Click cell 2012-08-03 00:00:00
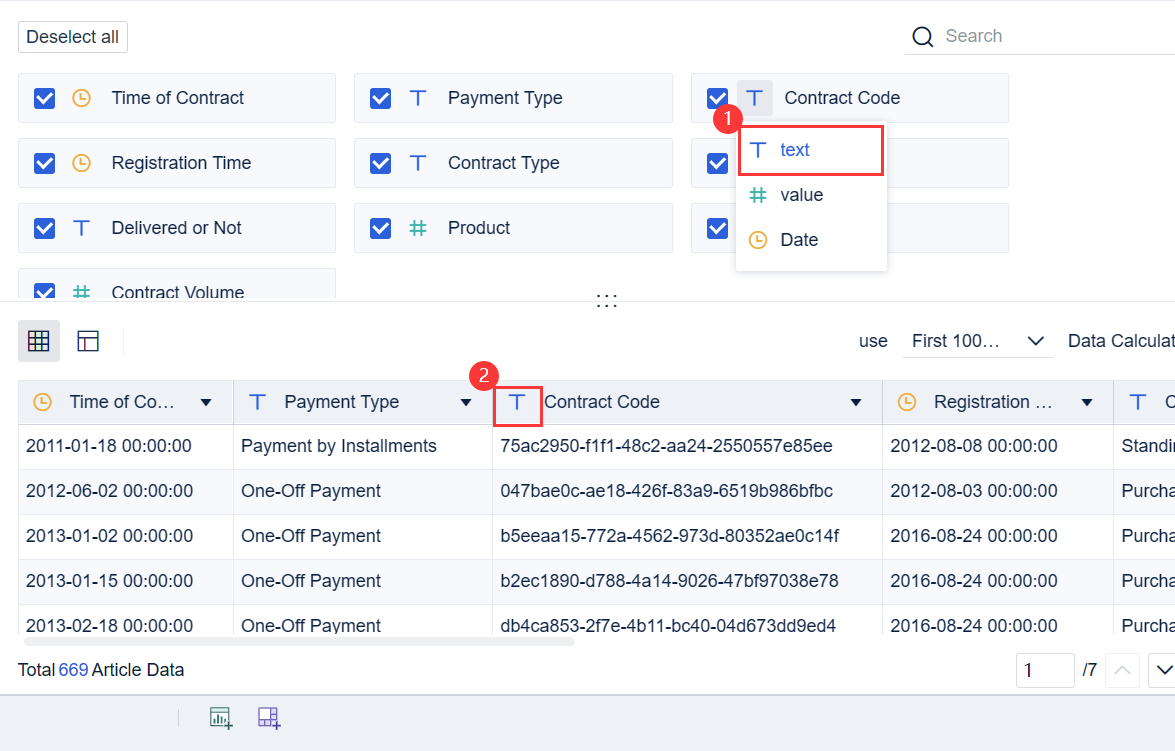 pos(998,492)
